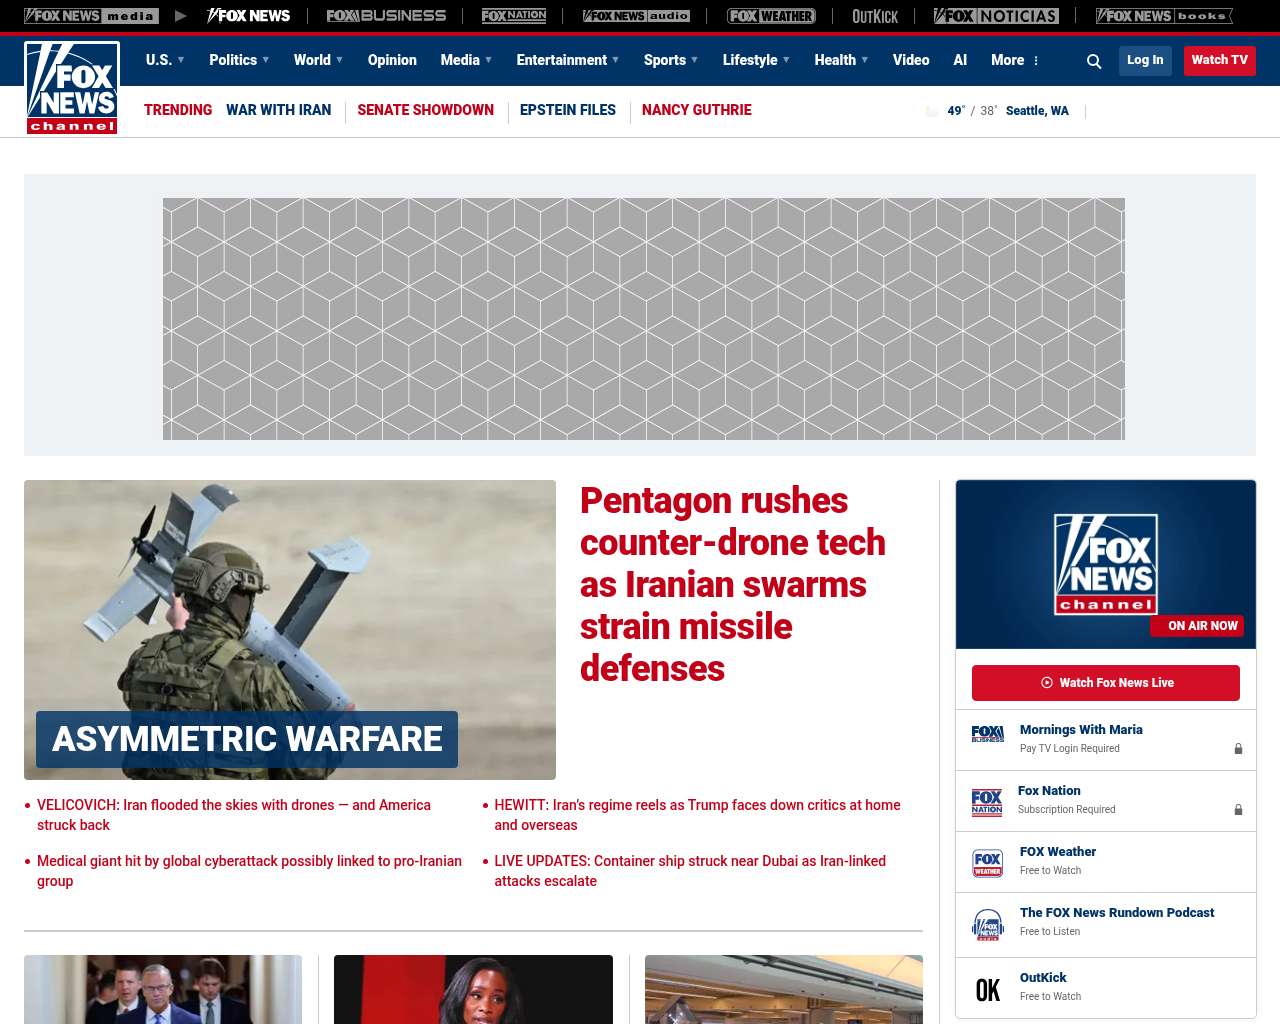Open VELICOVICH Iran drones article link
The height and width of the screenshot is (1024, 1280).
[234, 815]
